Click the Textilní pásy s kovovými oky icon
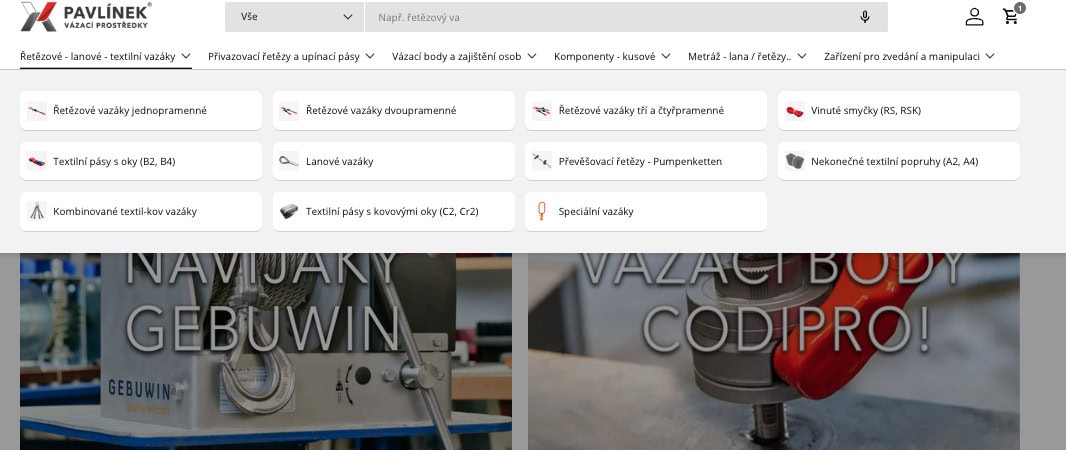 [289, 211]
